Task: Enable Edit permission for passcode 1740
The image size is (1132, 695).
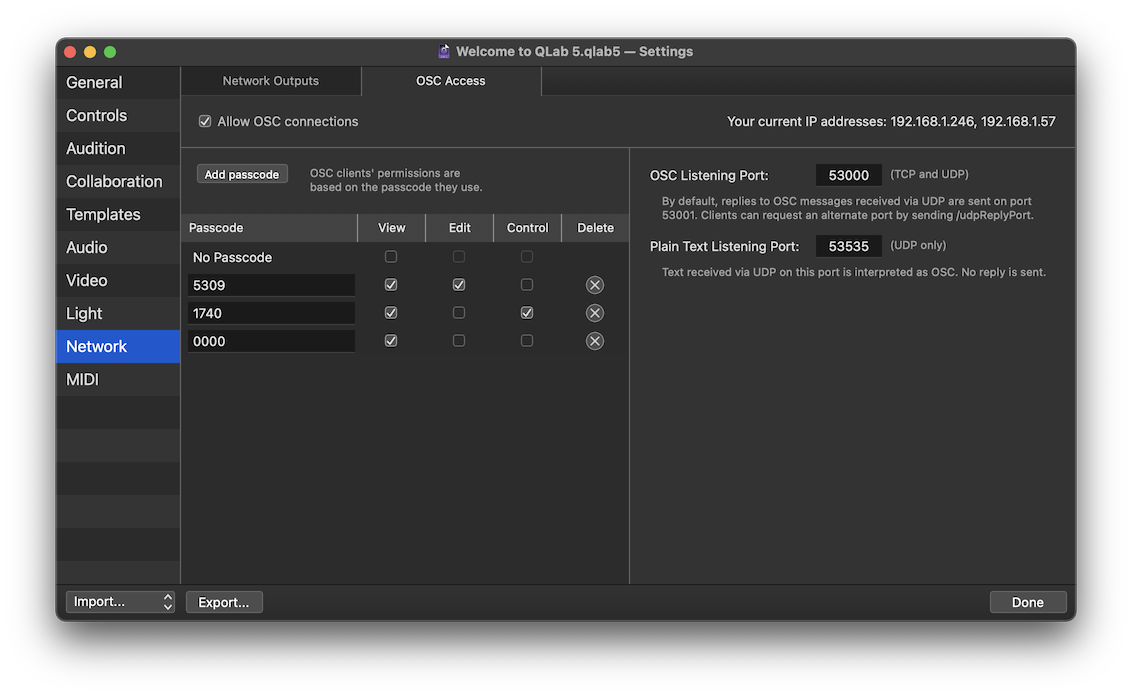Action: (459, 312)
